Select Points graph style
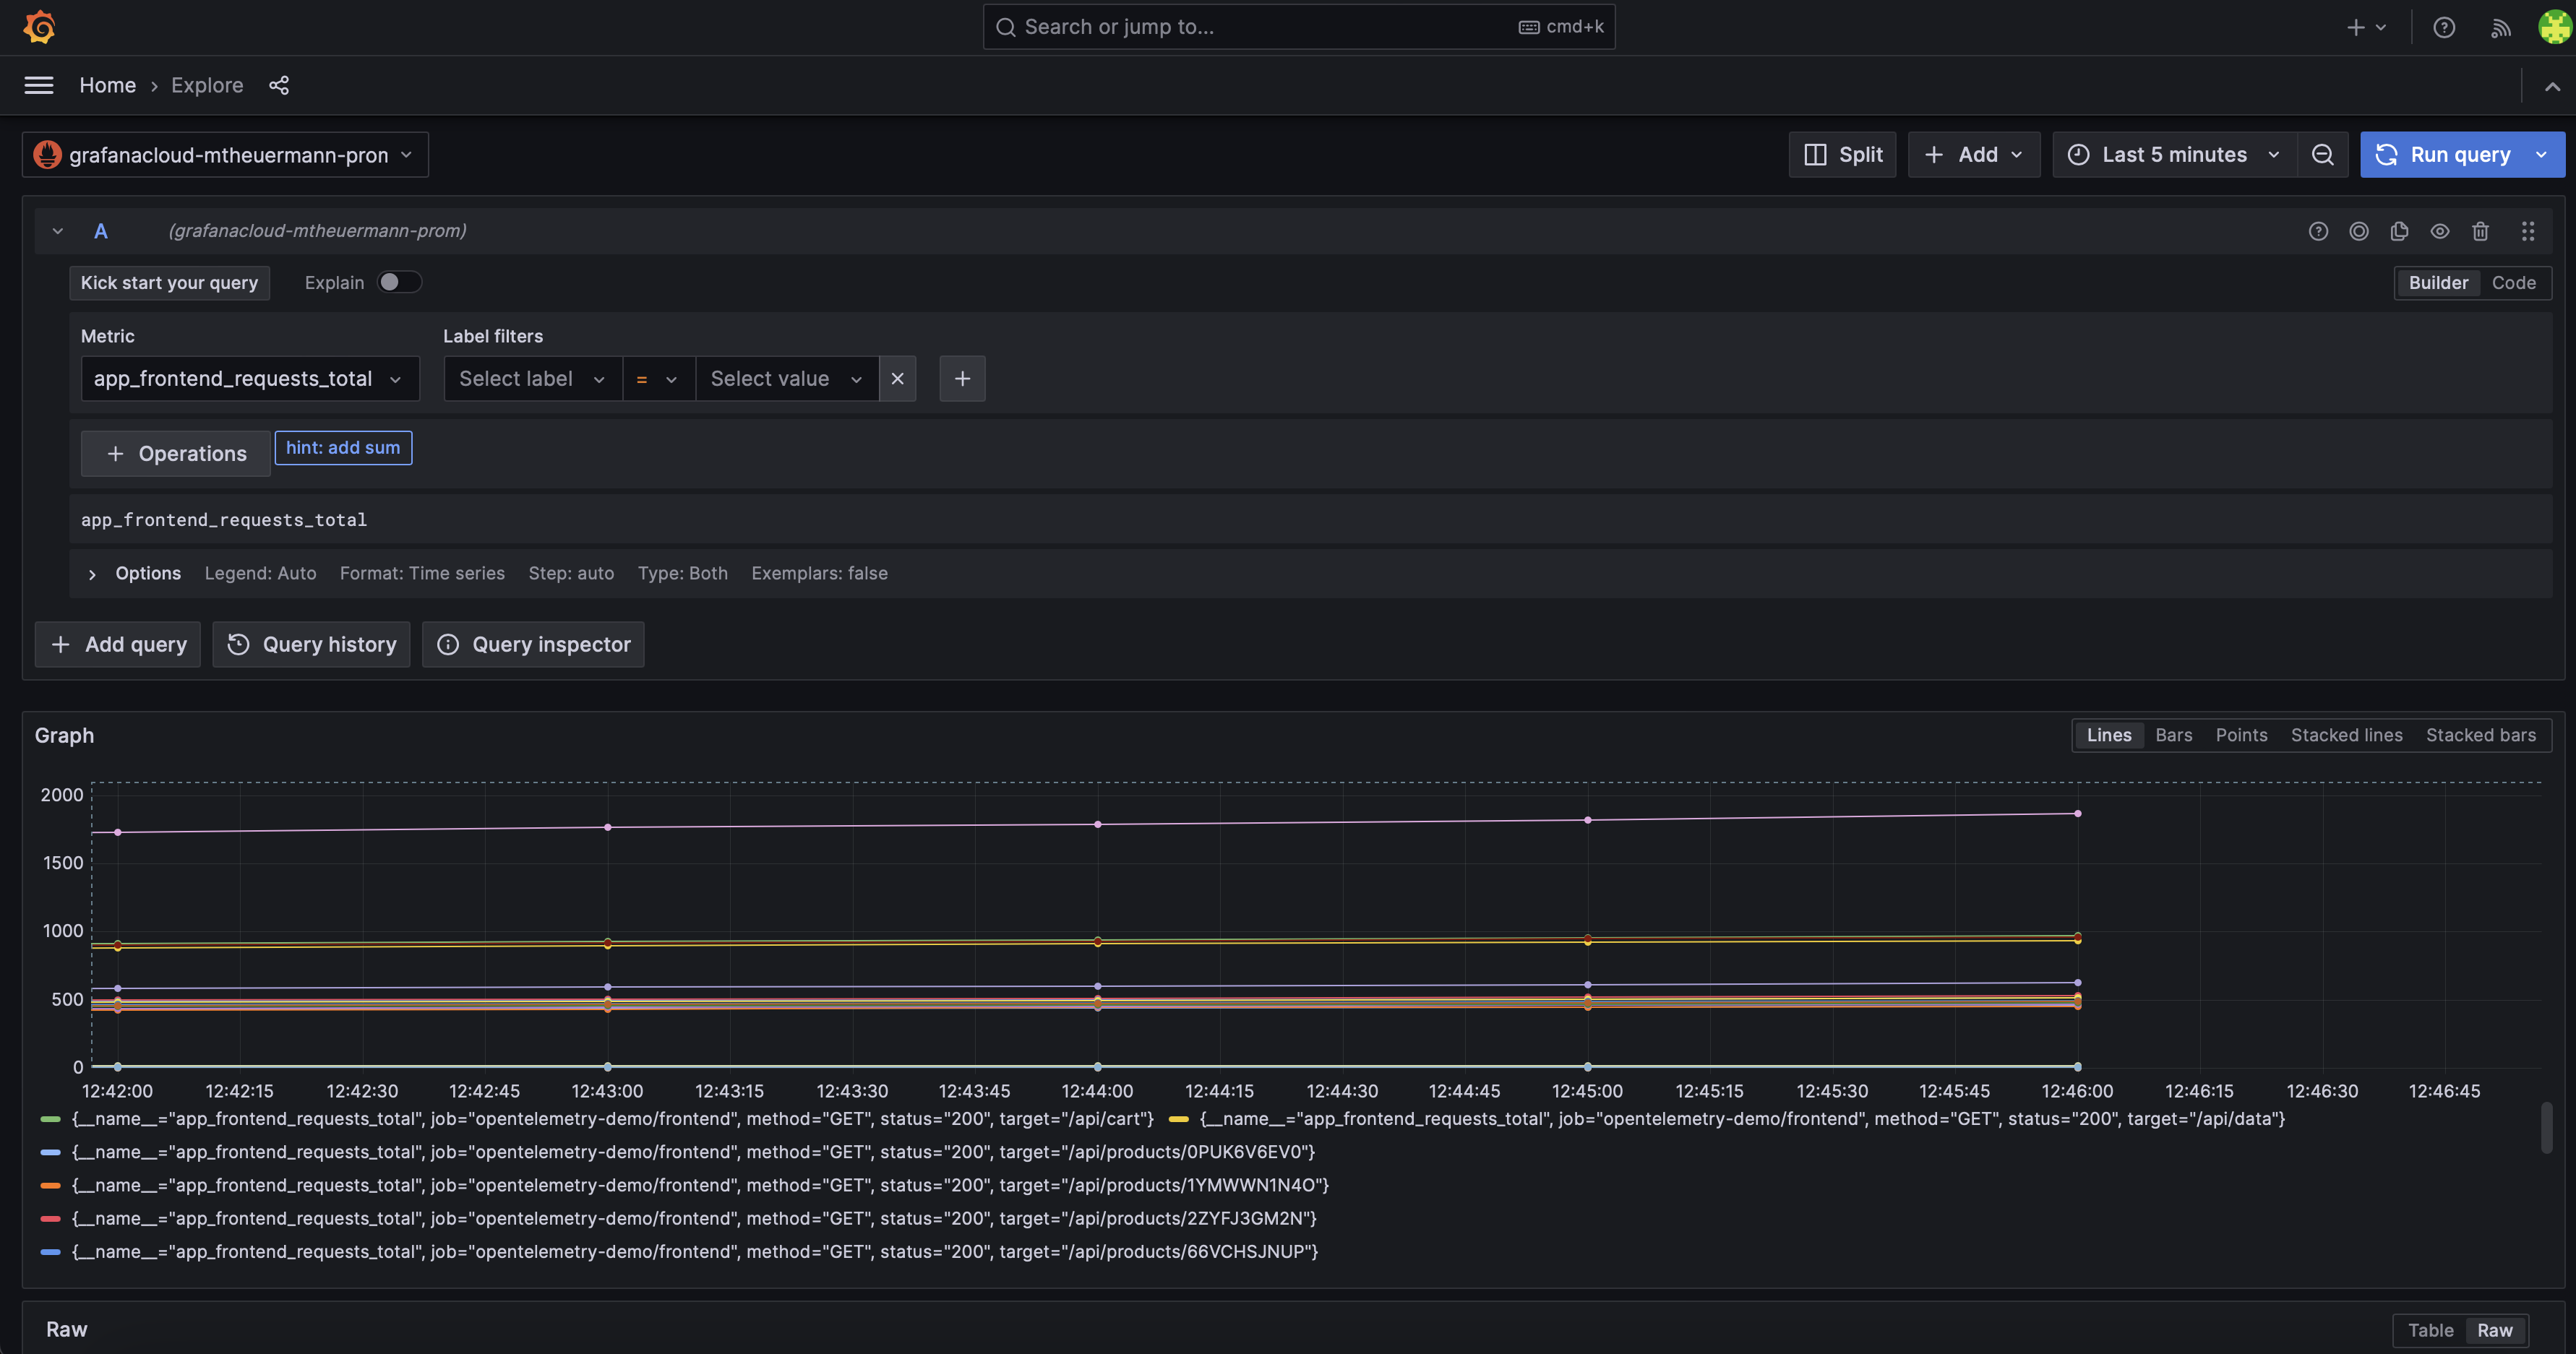Image resolution: width=2576 pixels, height=1354 pixels. (x=2241, y=735)
